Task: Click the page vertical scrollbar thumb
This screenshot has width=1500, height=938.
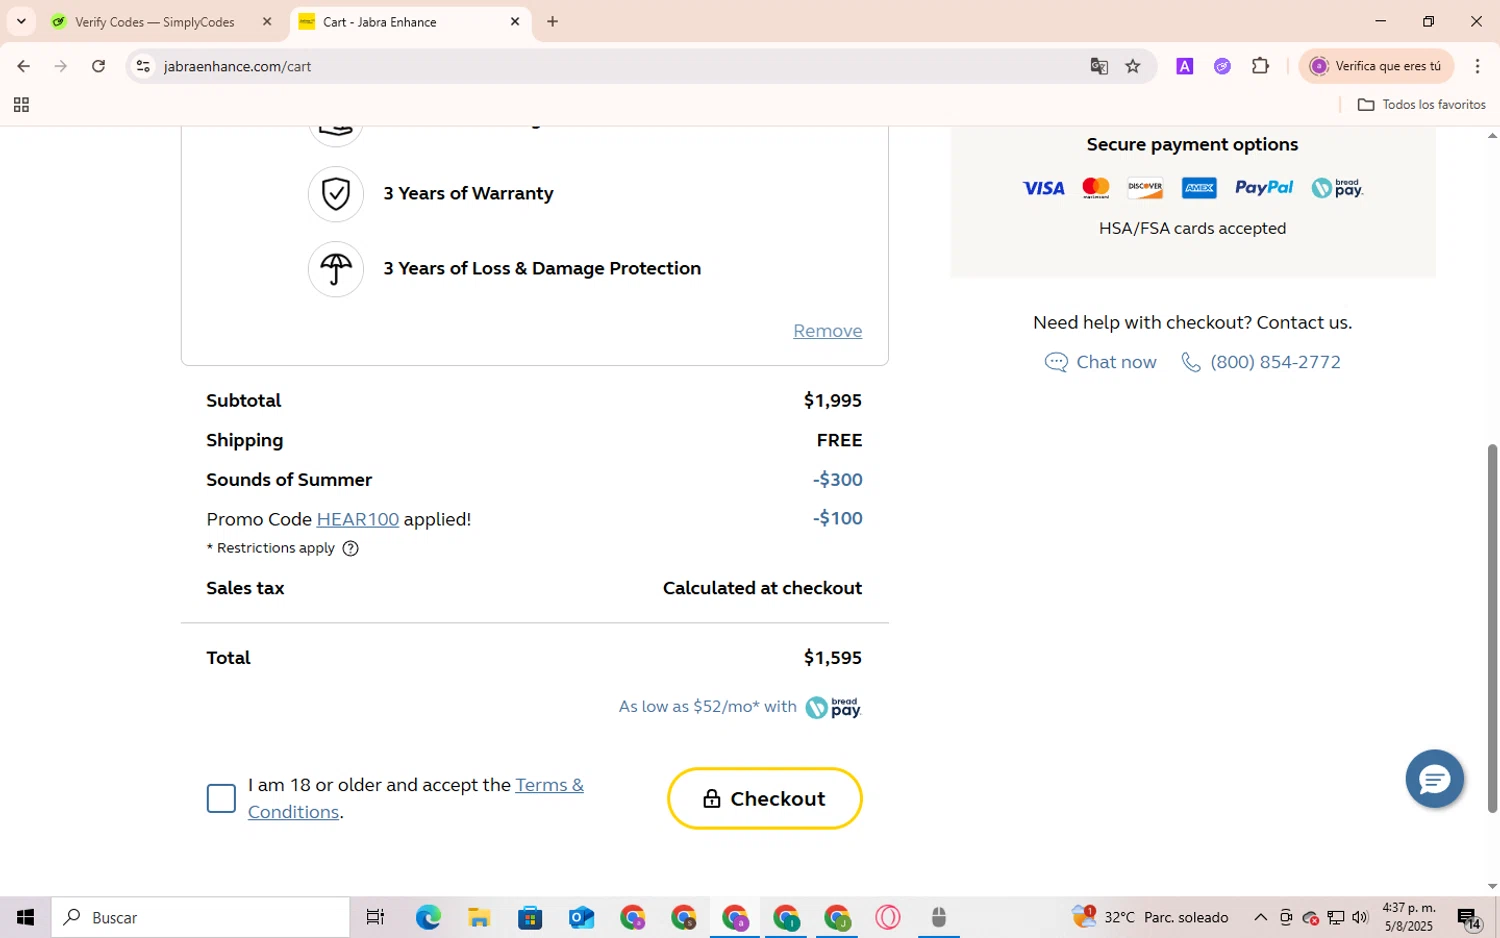Action: tap(1492, 628)
